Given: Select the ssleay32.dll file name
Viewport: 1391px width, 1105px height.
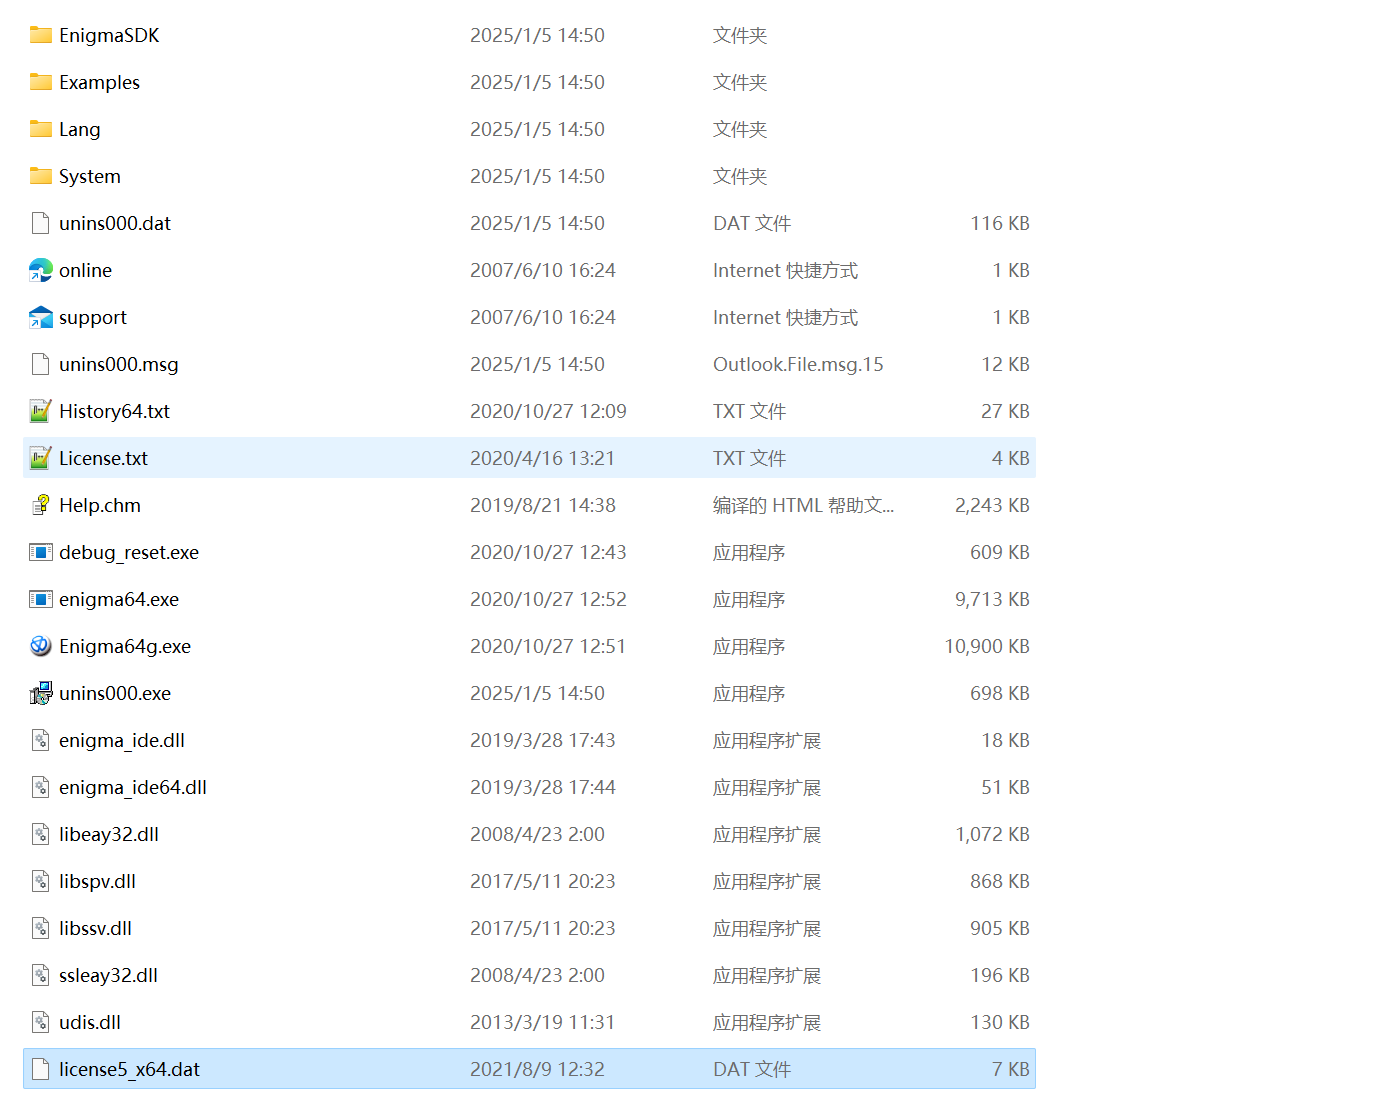Looking at the screenshot, I should point(108,975).
